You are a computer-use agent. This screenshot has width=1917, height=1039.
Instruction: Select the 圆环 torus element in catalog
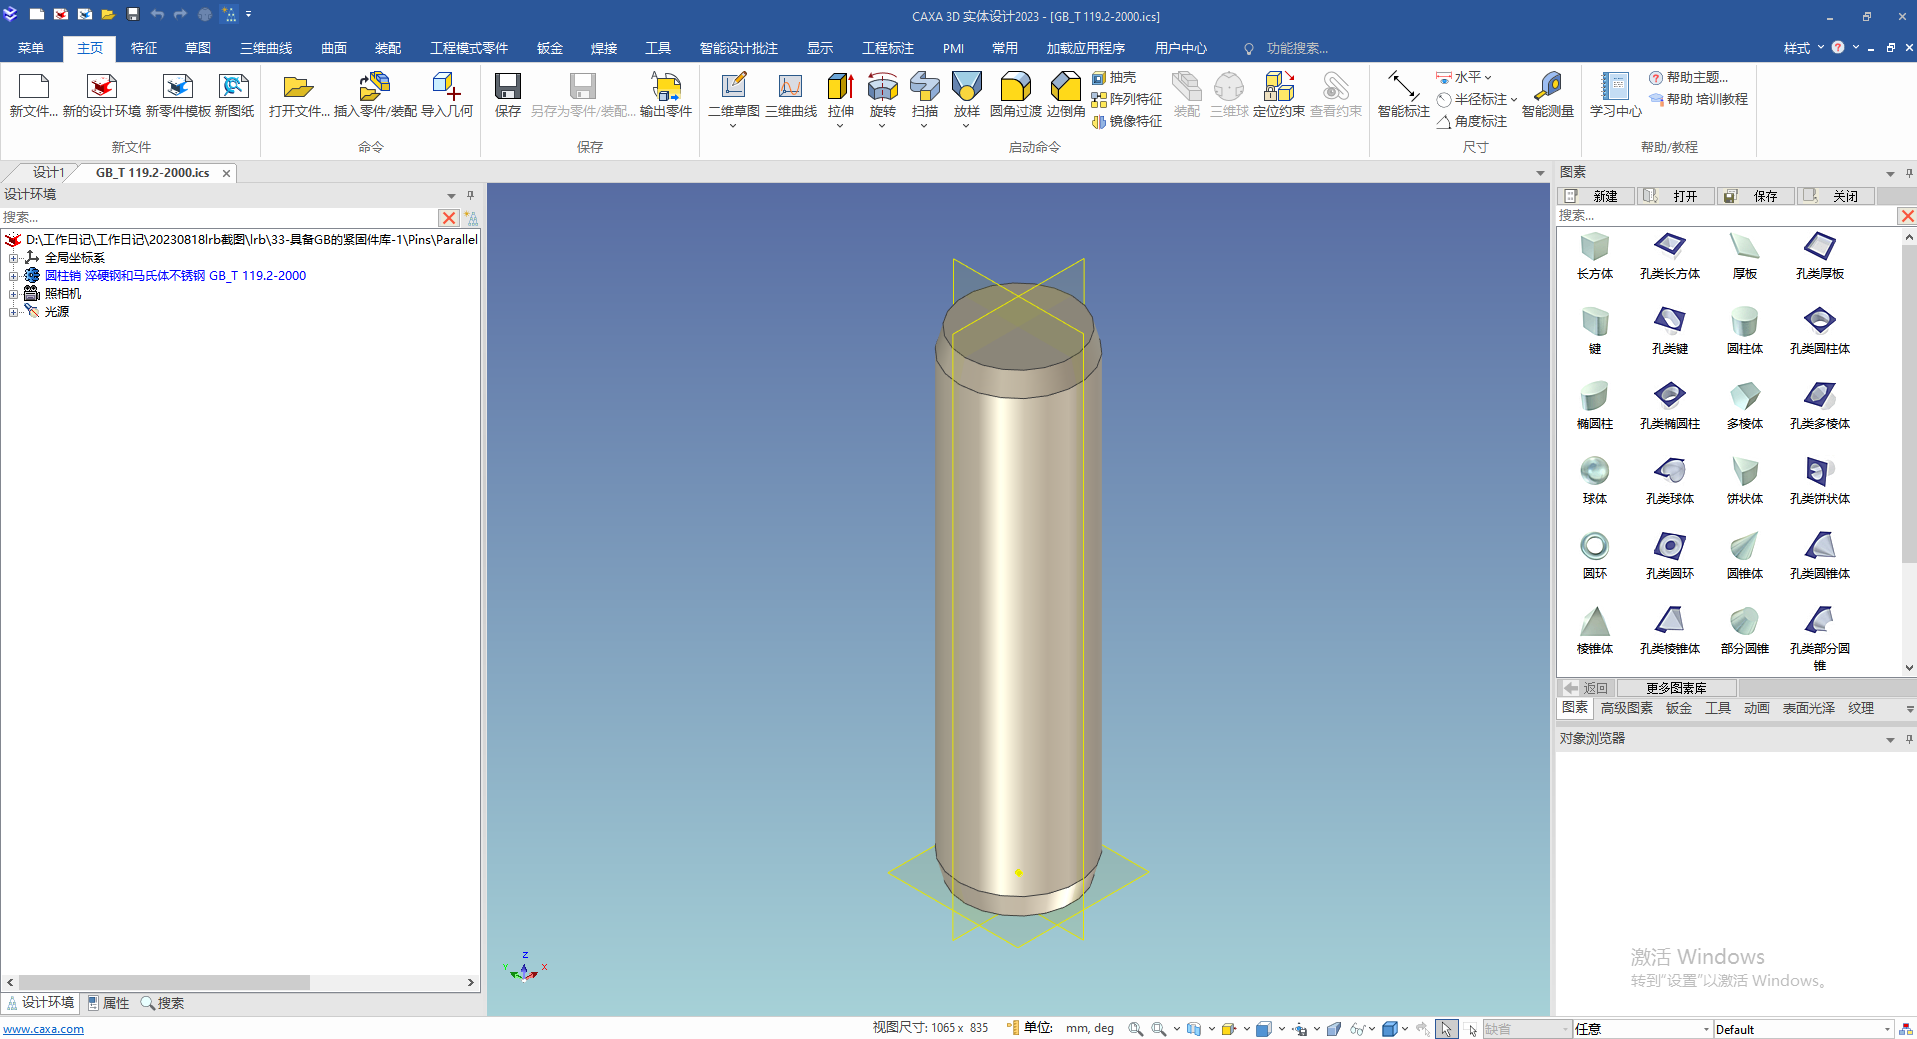tap(1595, 555)
